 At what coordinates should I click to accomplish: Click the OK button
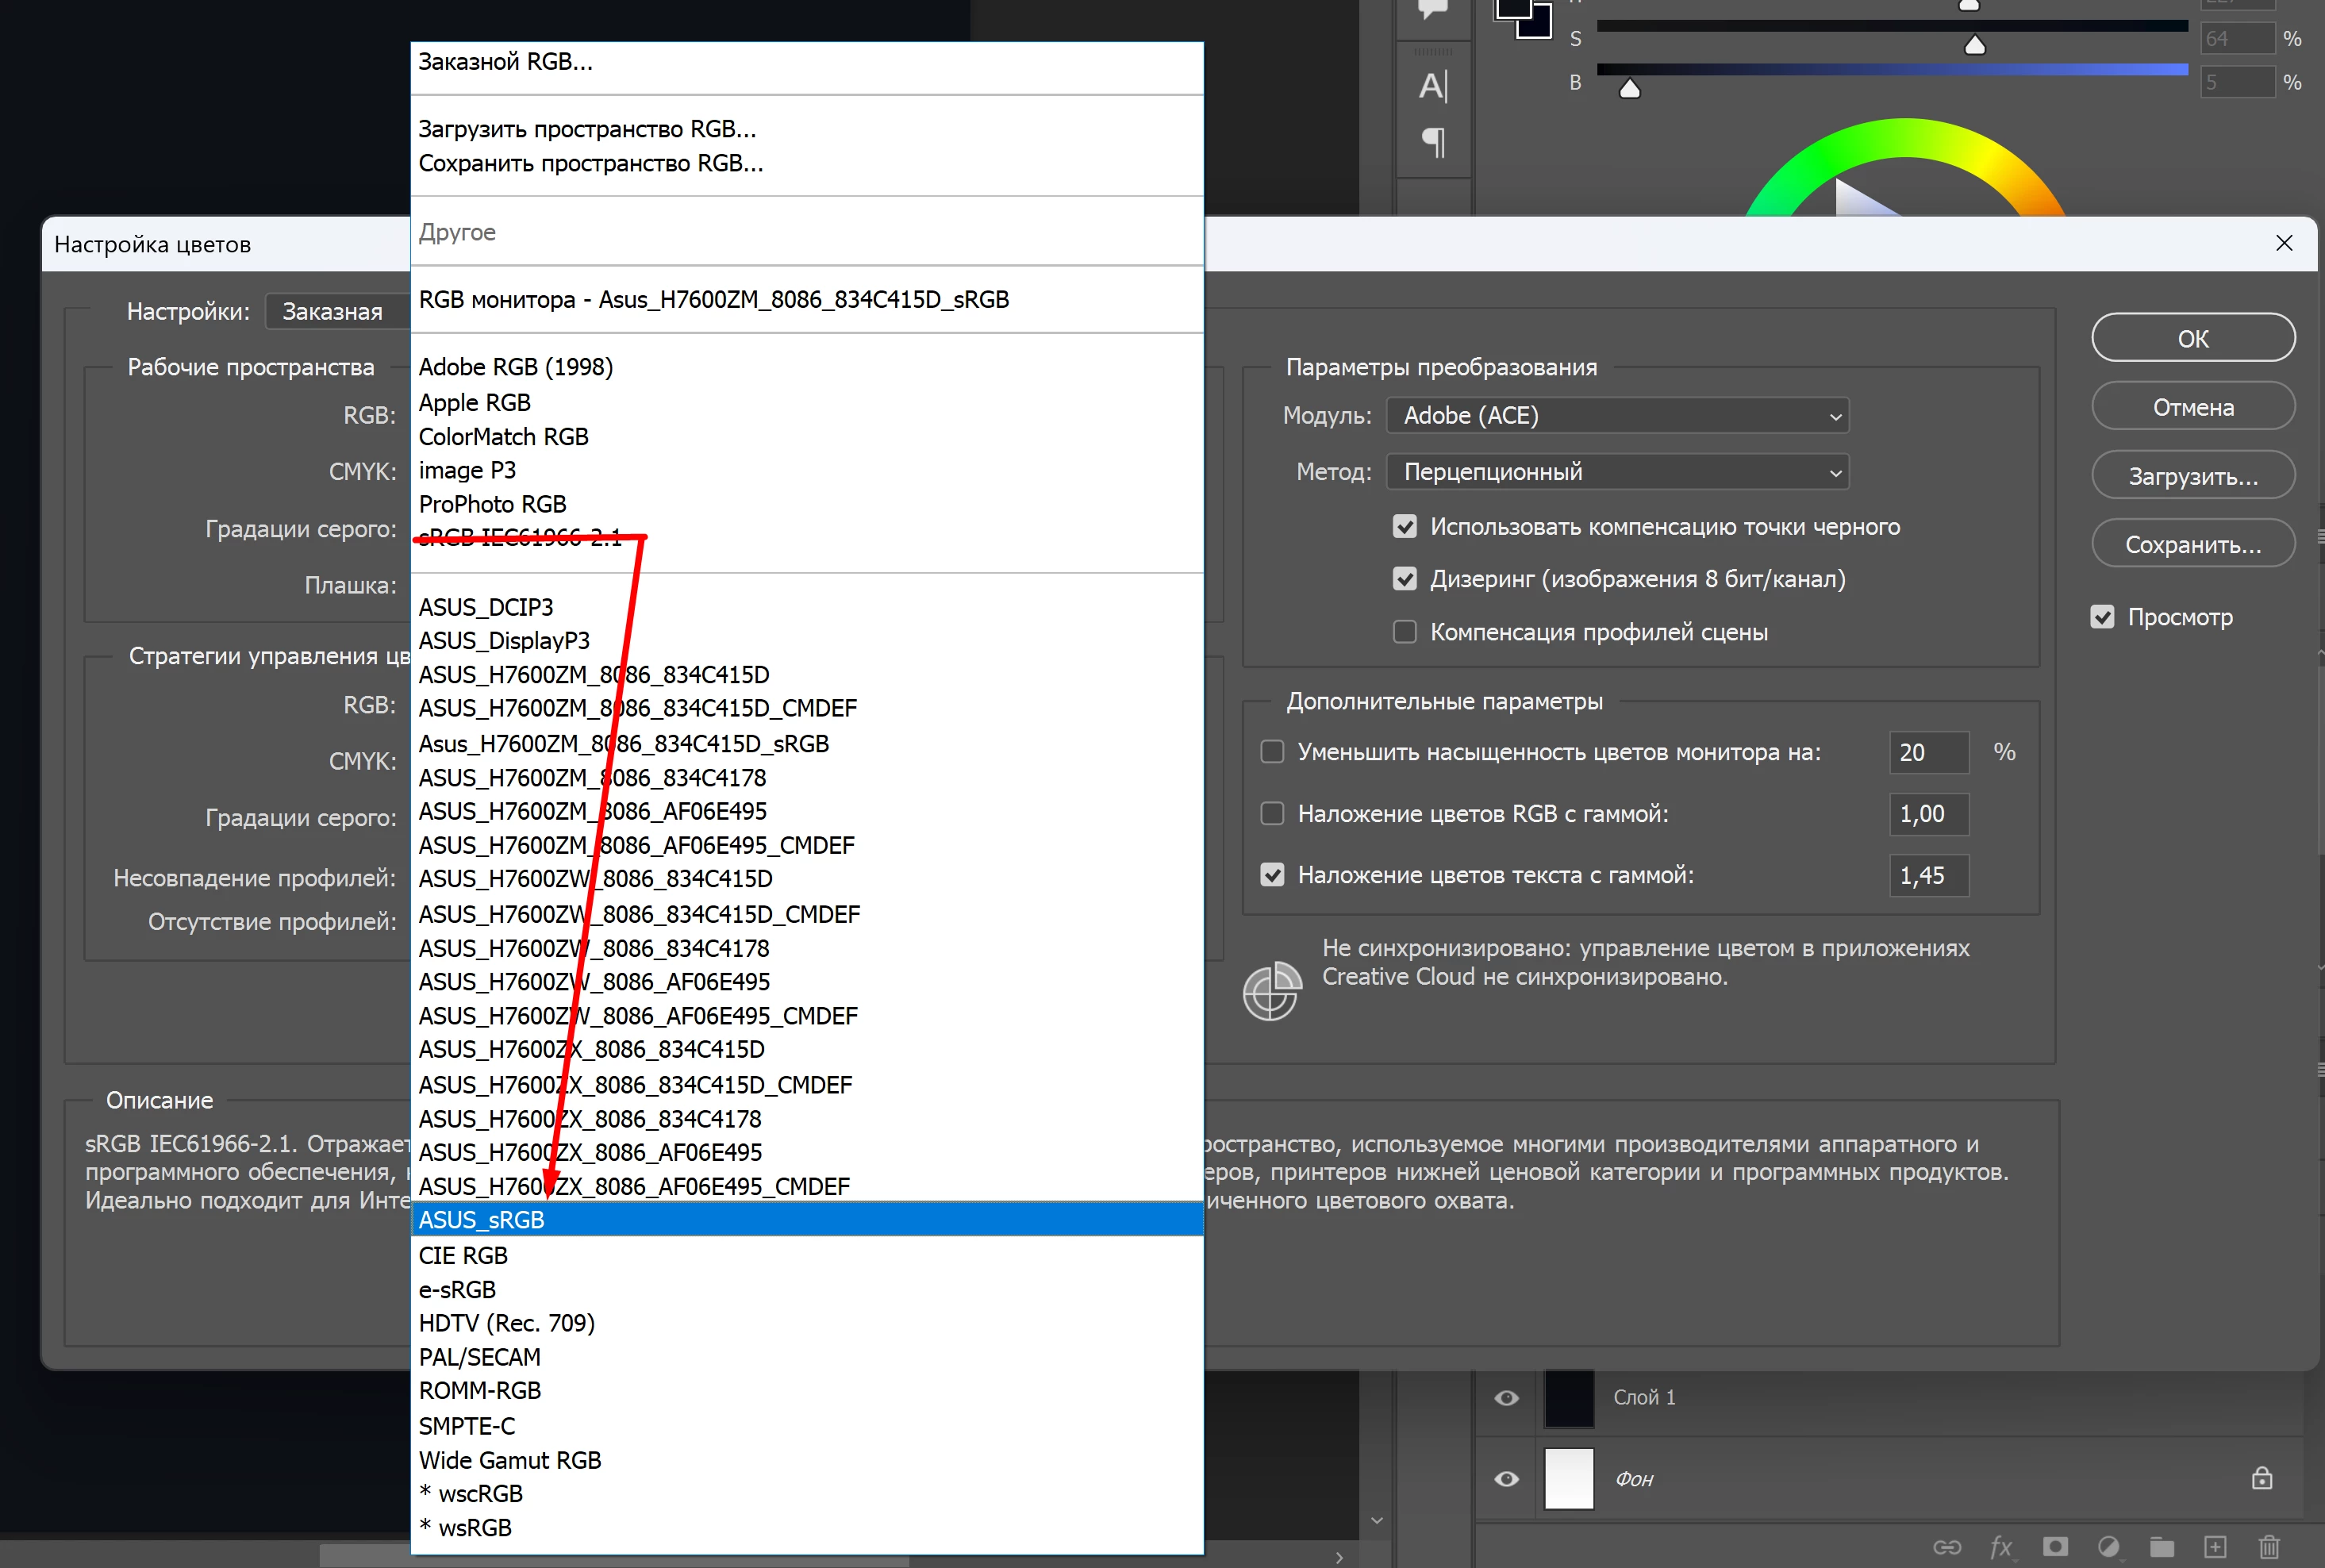(2193, 338)
